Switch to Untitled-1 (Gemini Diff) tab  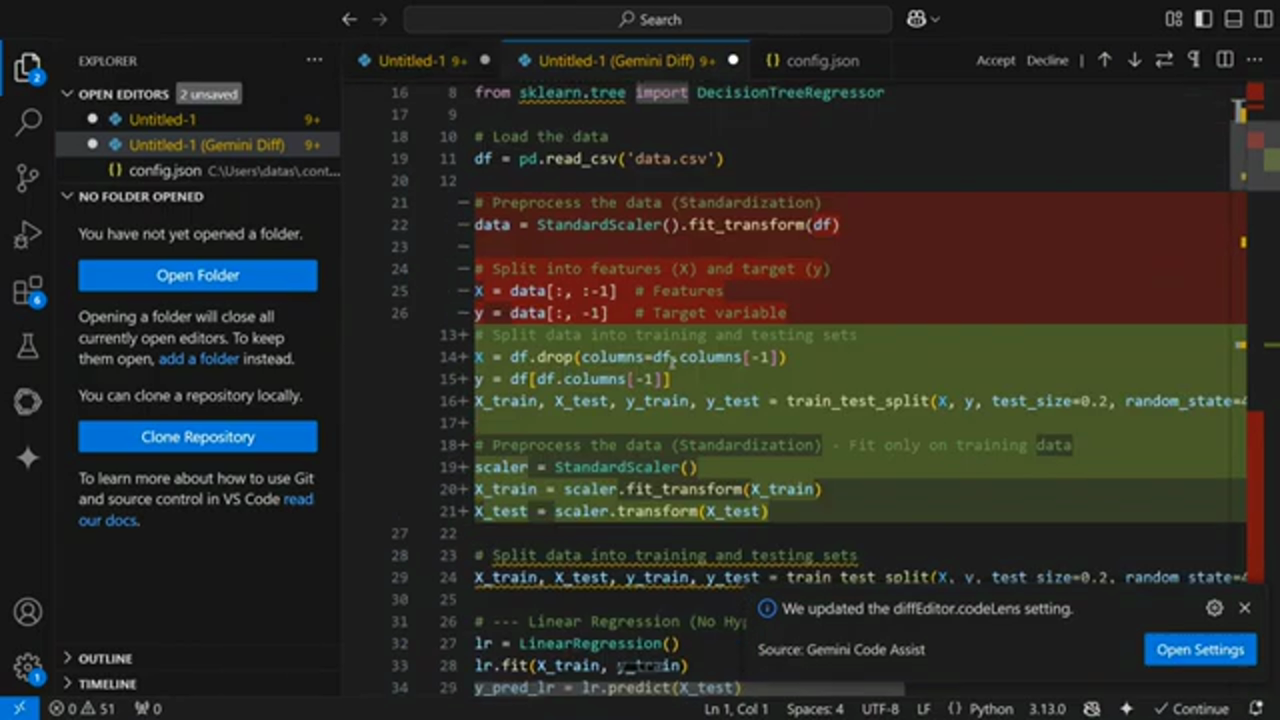pyautogui.click(x=626, y=60)
